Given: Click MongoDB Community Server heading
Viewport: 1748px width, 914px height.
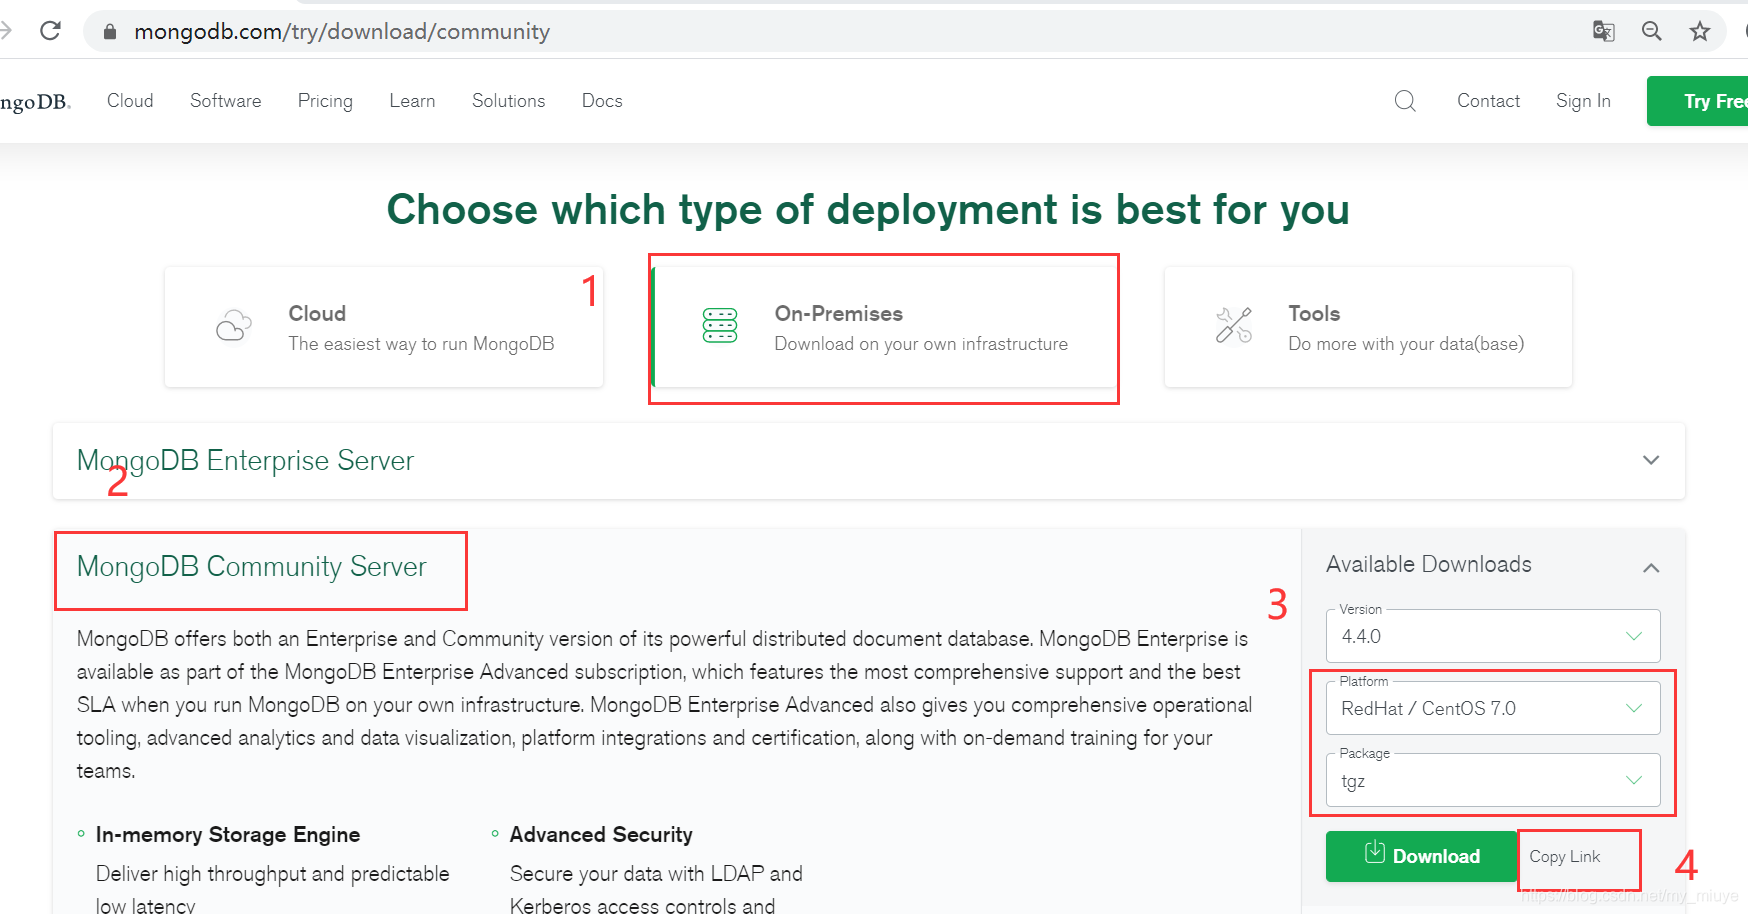Looking at the screenshot, I should (x=252, y=566).
